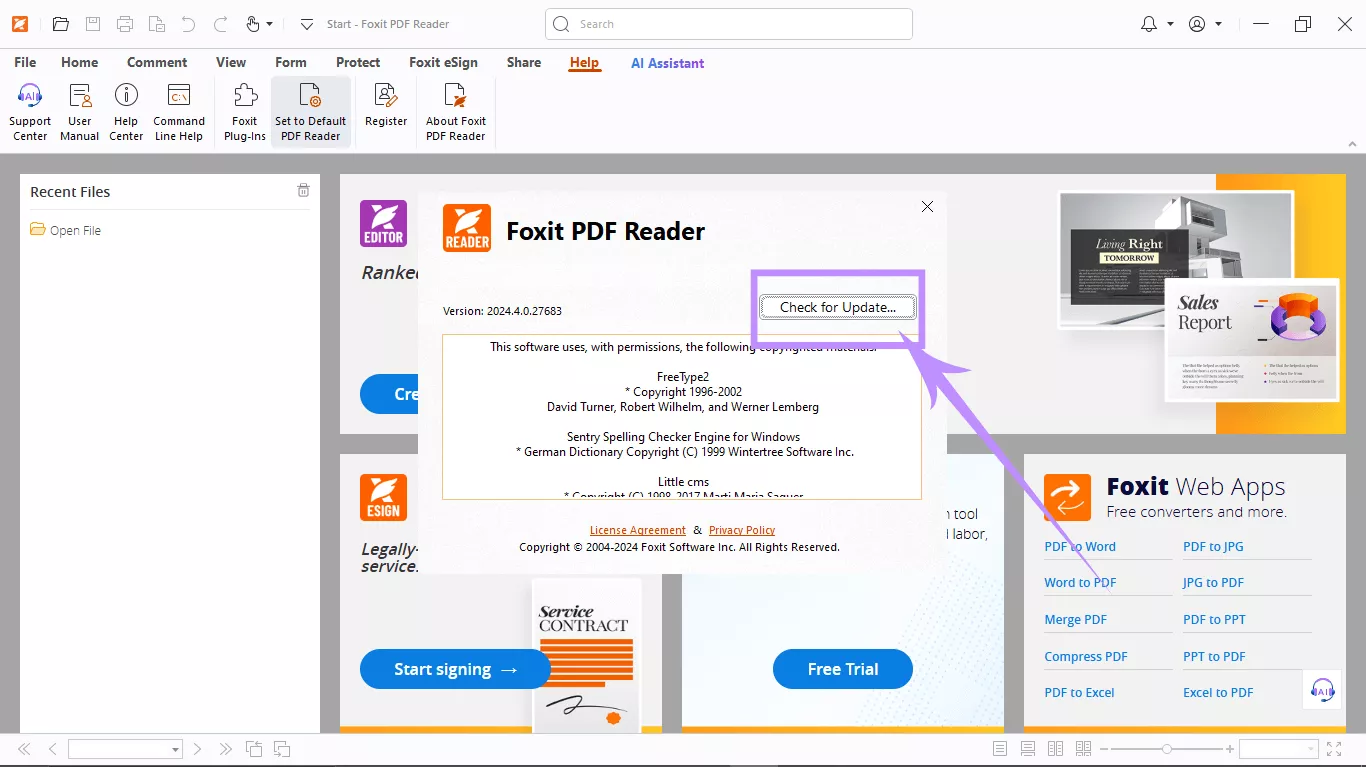Open About Foxit PDF Reader

[456, 112]
